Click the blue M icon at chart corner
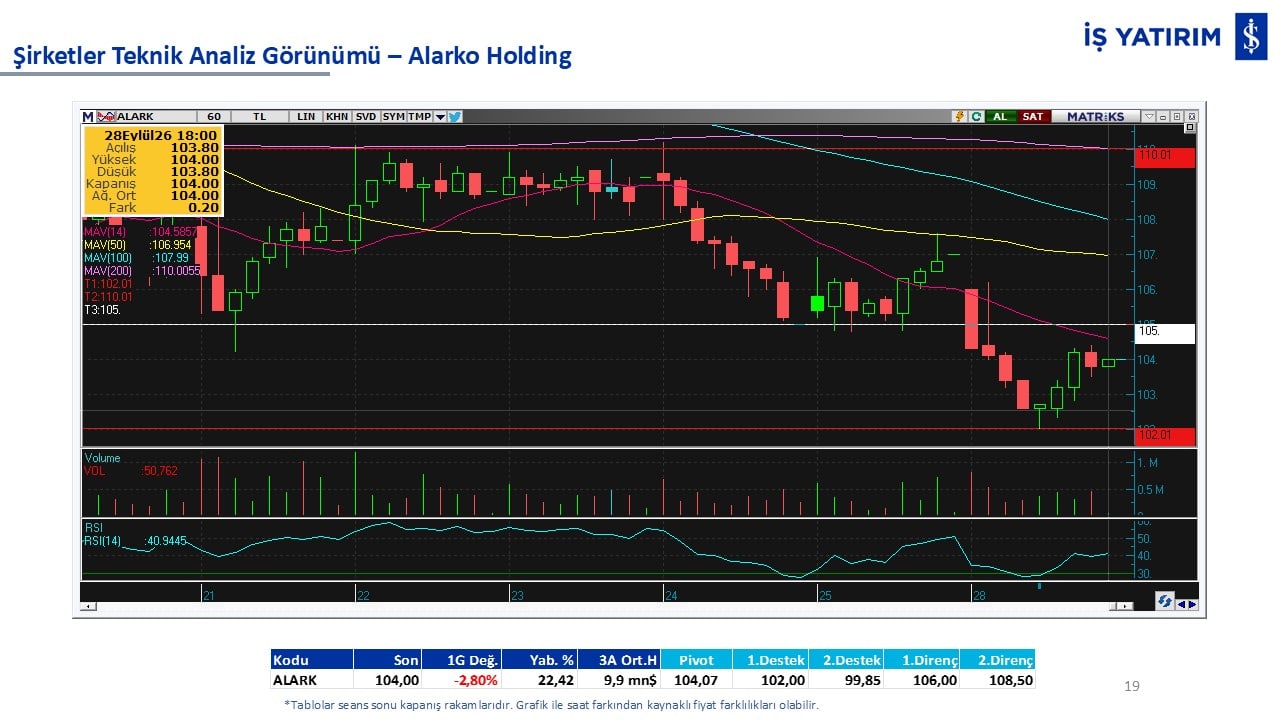The width and height of the screenshot is (1280, 720). 88,116
